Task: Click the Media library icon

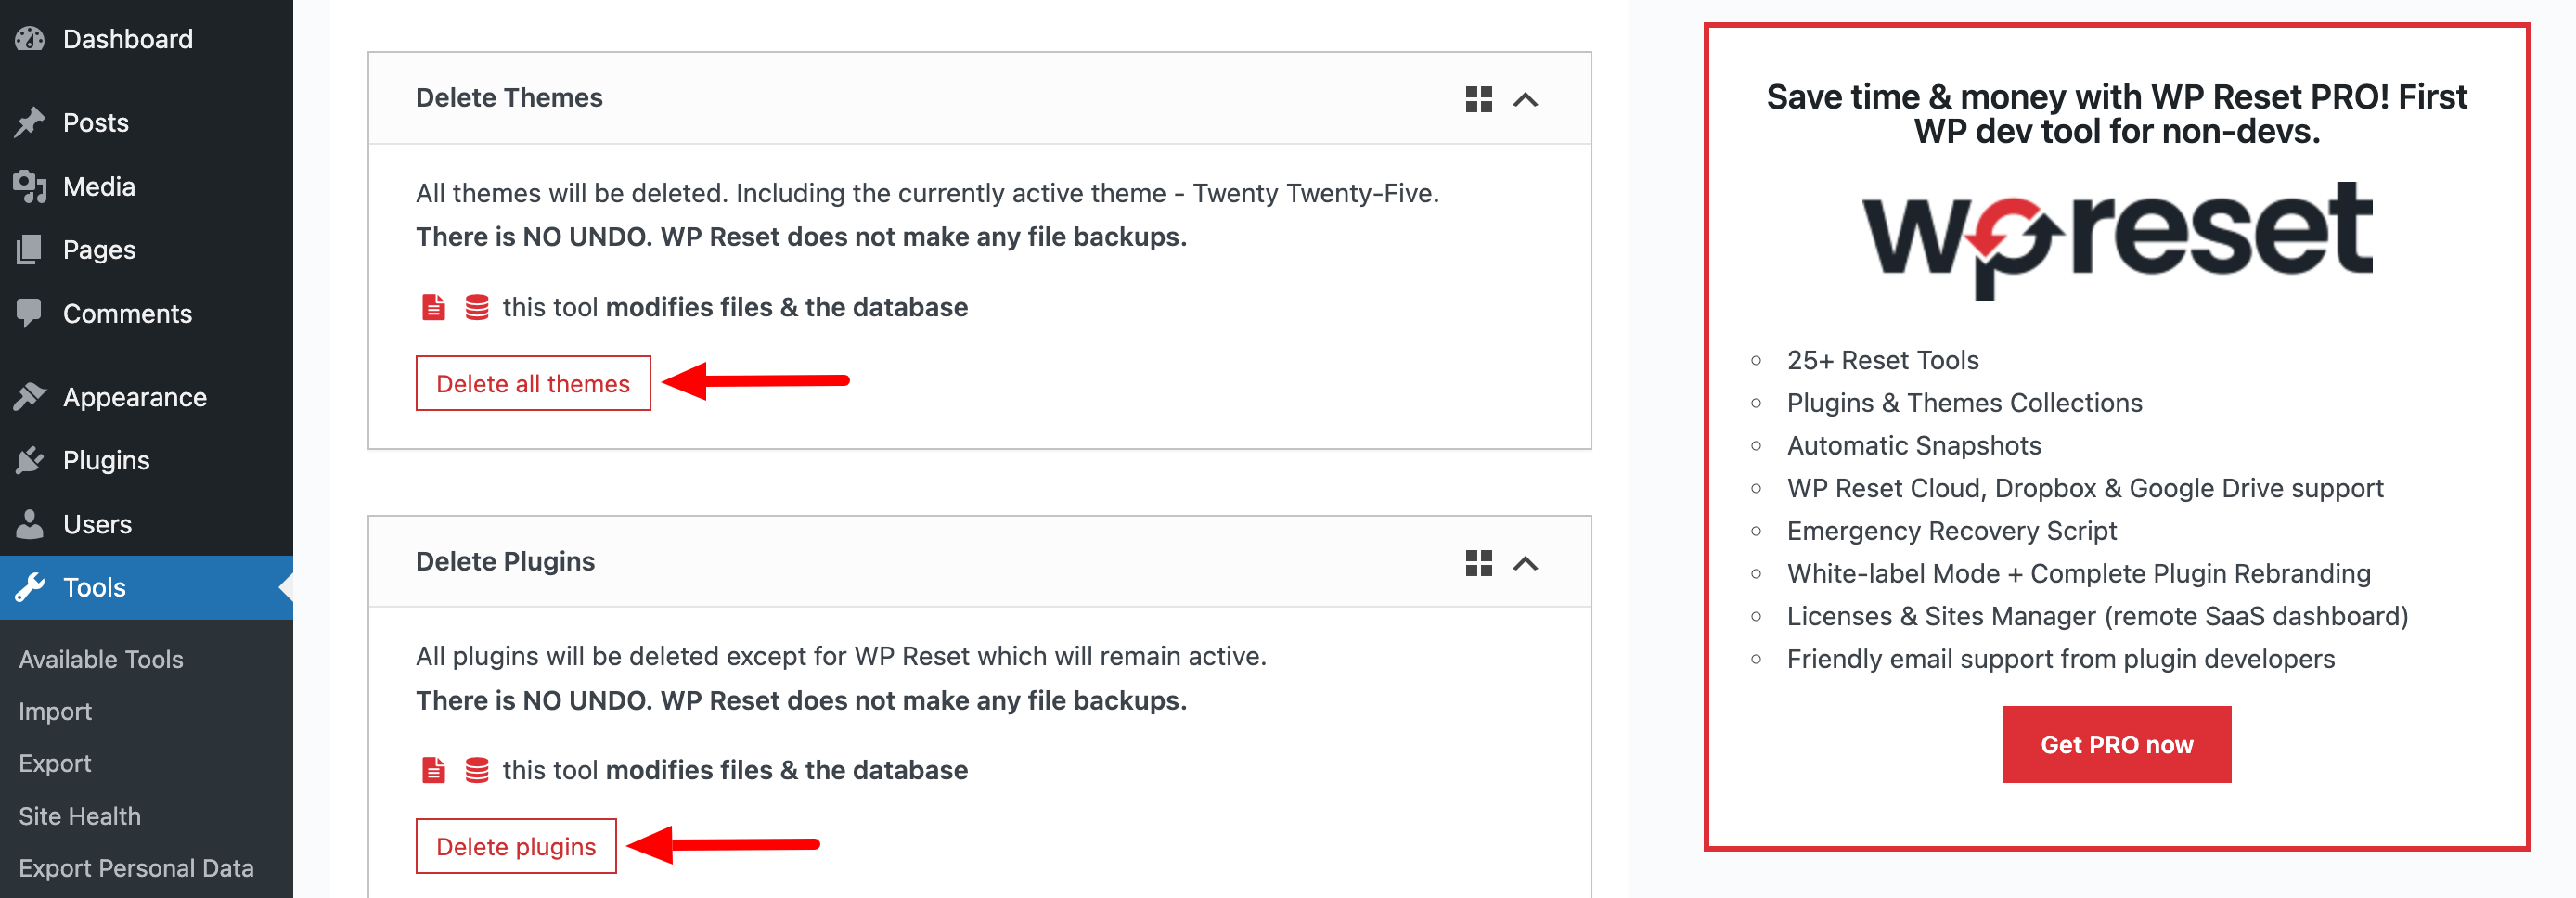Action: (x=30, y=186)
